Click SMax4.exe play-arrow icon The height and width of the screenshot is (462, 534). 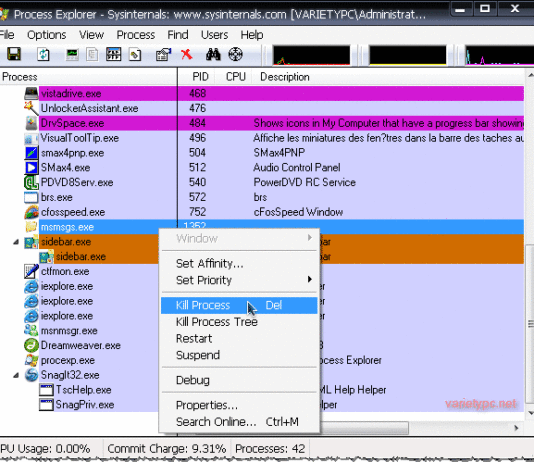31,168
